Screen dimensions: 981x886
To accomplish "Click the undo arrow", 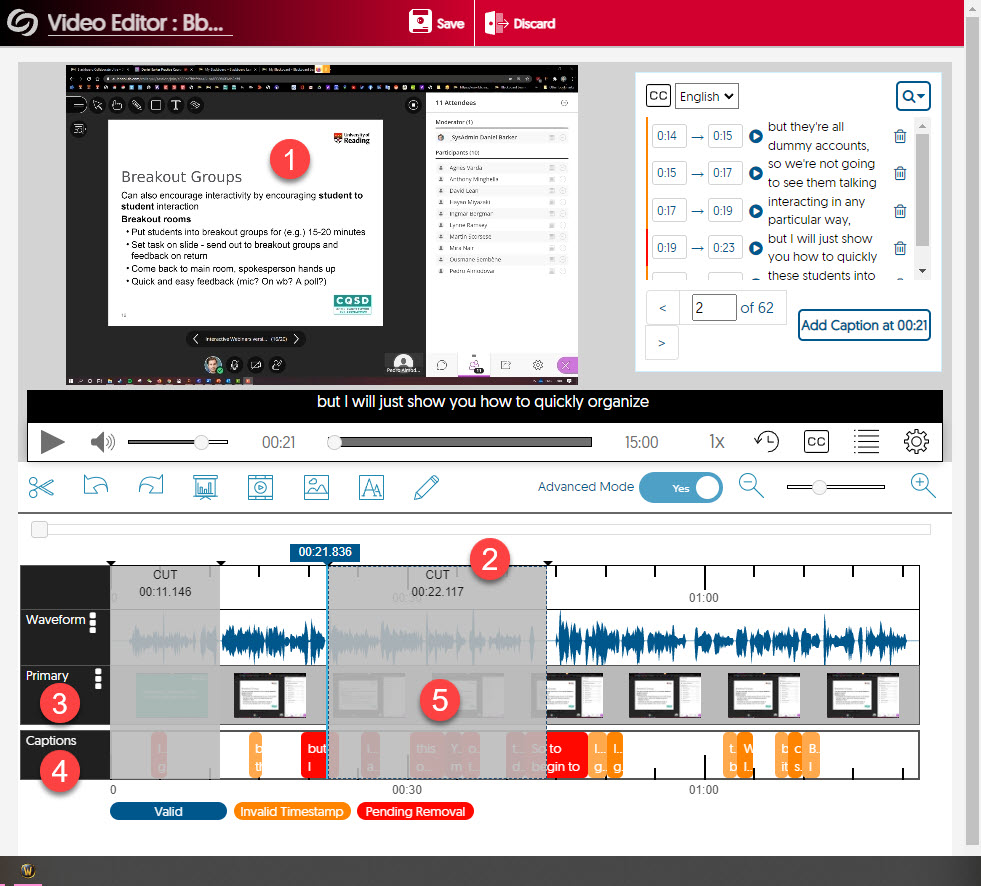I will (96, 486).
